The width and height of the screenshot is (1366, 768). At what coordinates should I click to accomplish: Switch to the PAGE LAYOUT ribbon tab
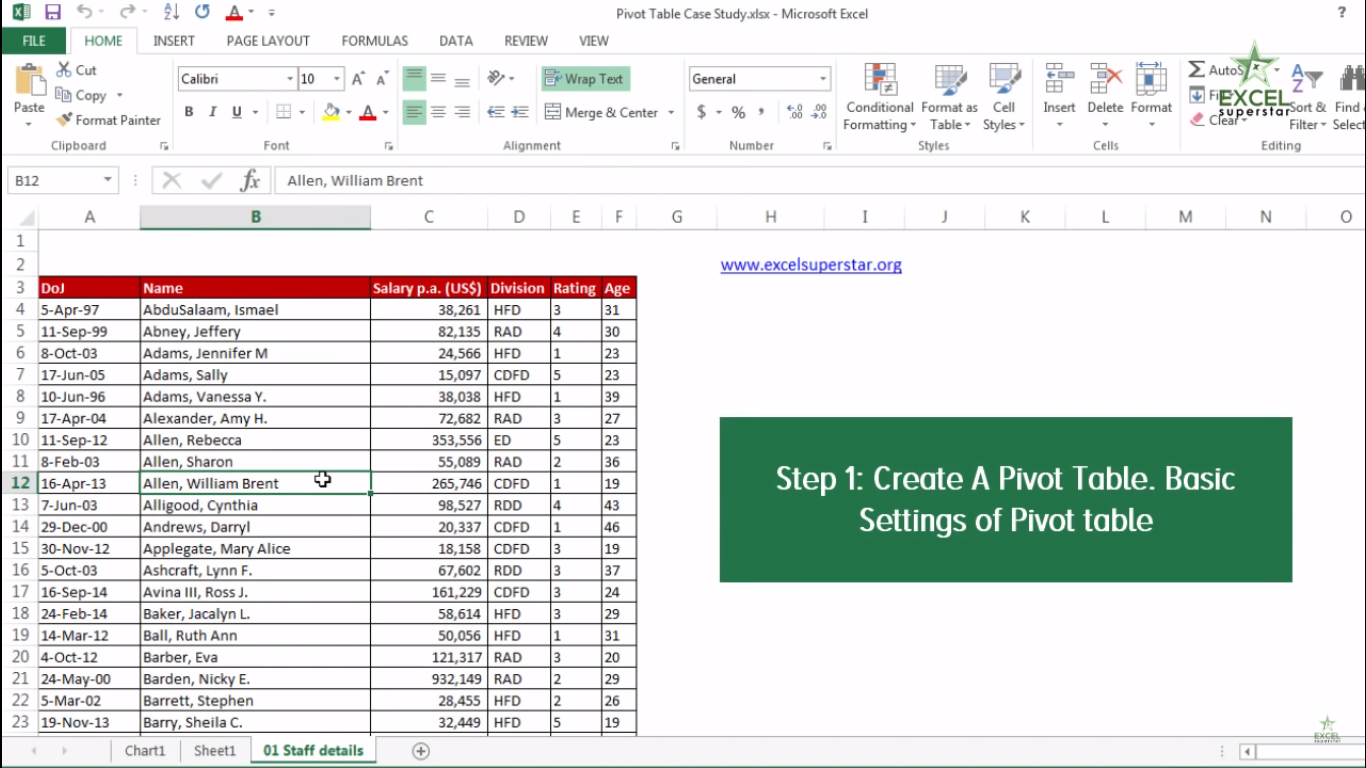coord(268,41)
